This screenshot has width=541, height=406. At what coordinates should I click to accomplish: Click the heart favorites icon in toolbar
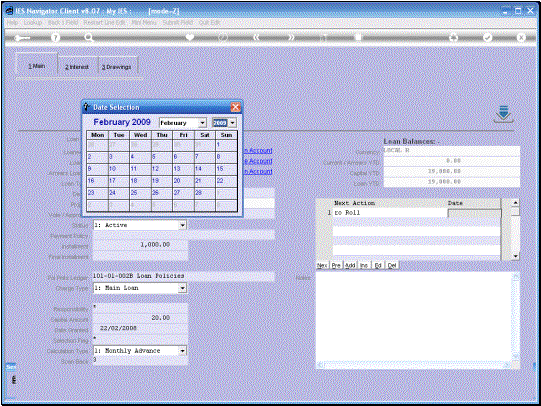[x=189, y=37]
